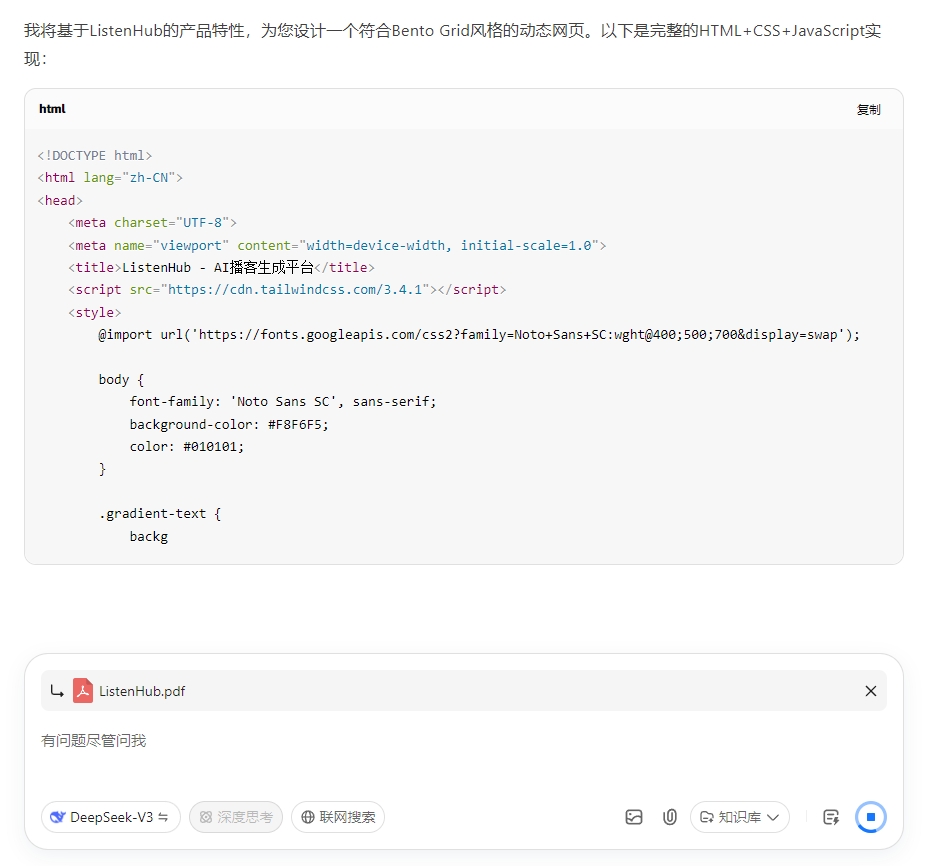
Task: Click the <head> tag line
Action: [x=60, y=201]
